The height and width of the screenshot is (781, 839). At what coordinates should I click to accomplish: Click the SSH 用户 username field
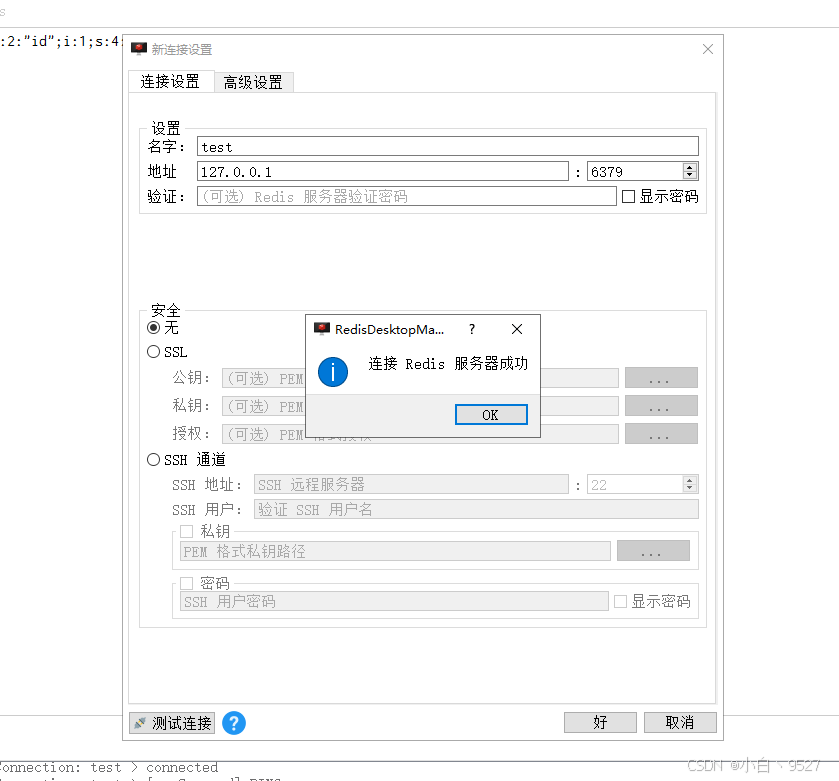tap(476, 509)
